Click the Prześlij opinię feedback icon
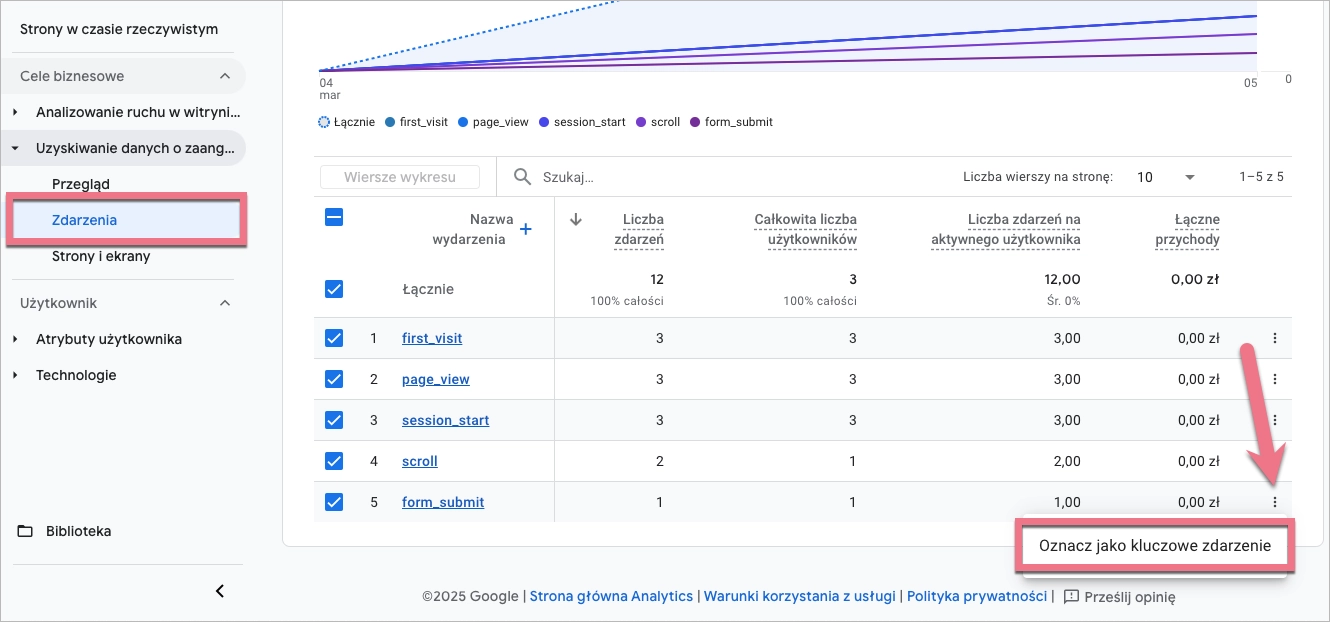The height and width of the screenshot is (622, 1330). click(x=1071, y=596)
